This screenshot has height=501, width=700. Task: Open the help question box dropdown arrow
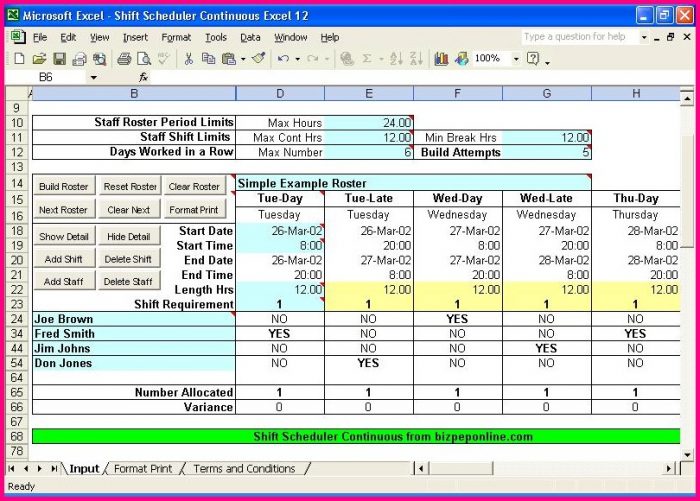point(644,37)
